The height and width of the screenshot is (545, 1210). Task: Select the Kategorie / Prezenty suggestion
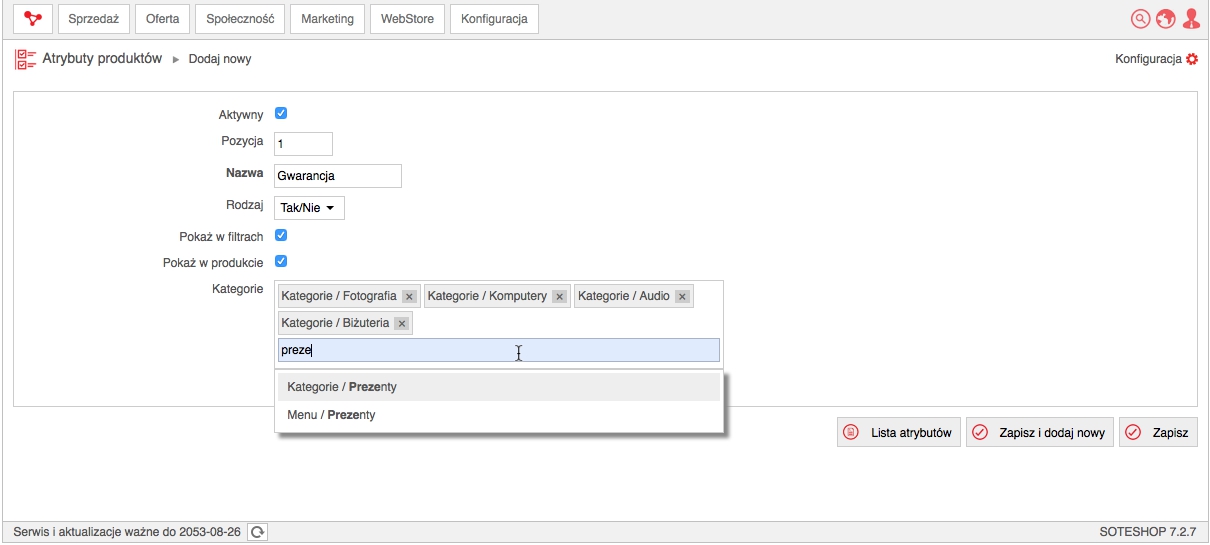point(499,387)
